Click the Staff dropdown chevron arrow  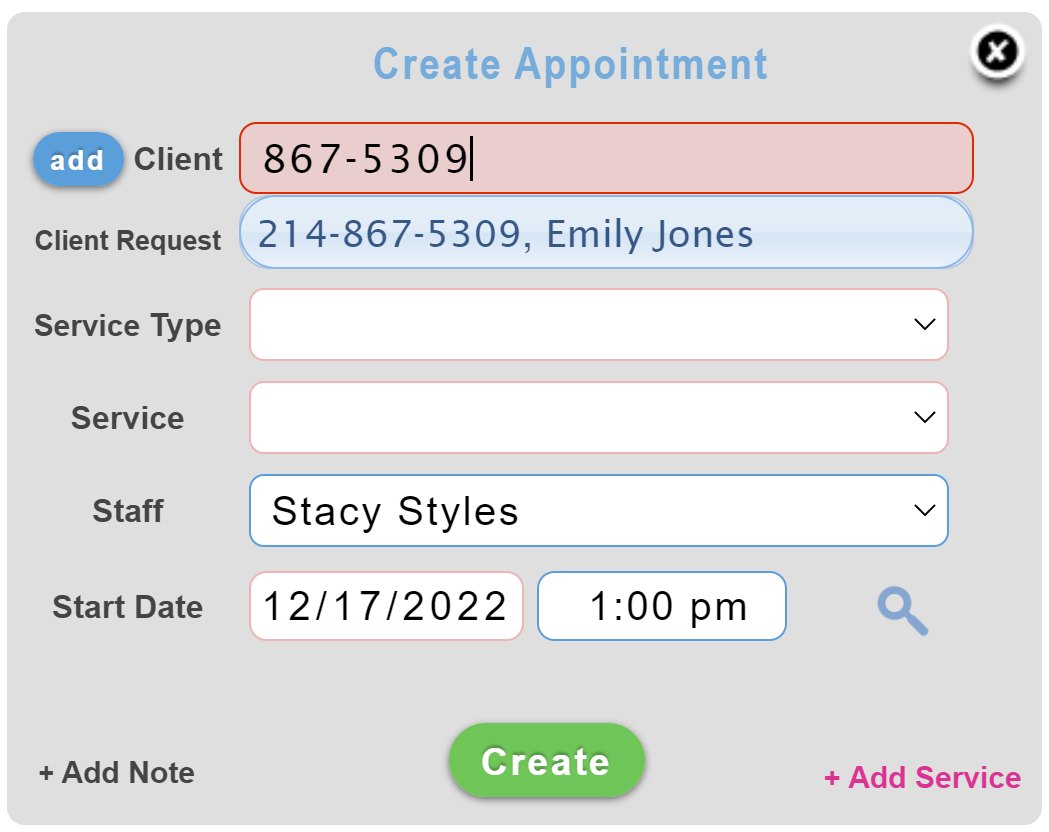(x=925, y=510)
